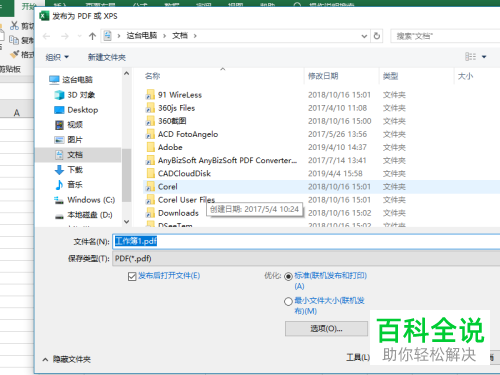Viewport: 500px width, 375px height.
Task: Click the 文件名 input field
Action: 306,241
